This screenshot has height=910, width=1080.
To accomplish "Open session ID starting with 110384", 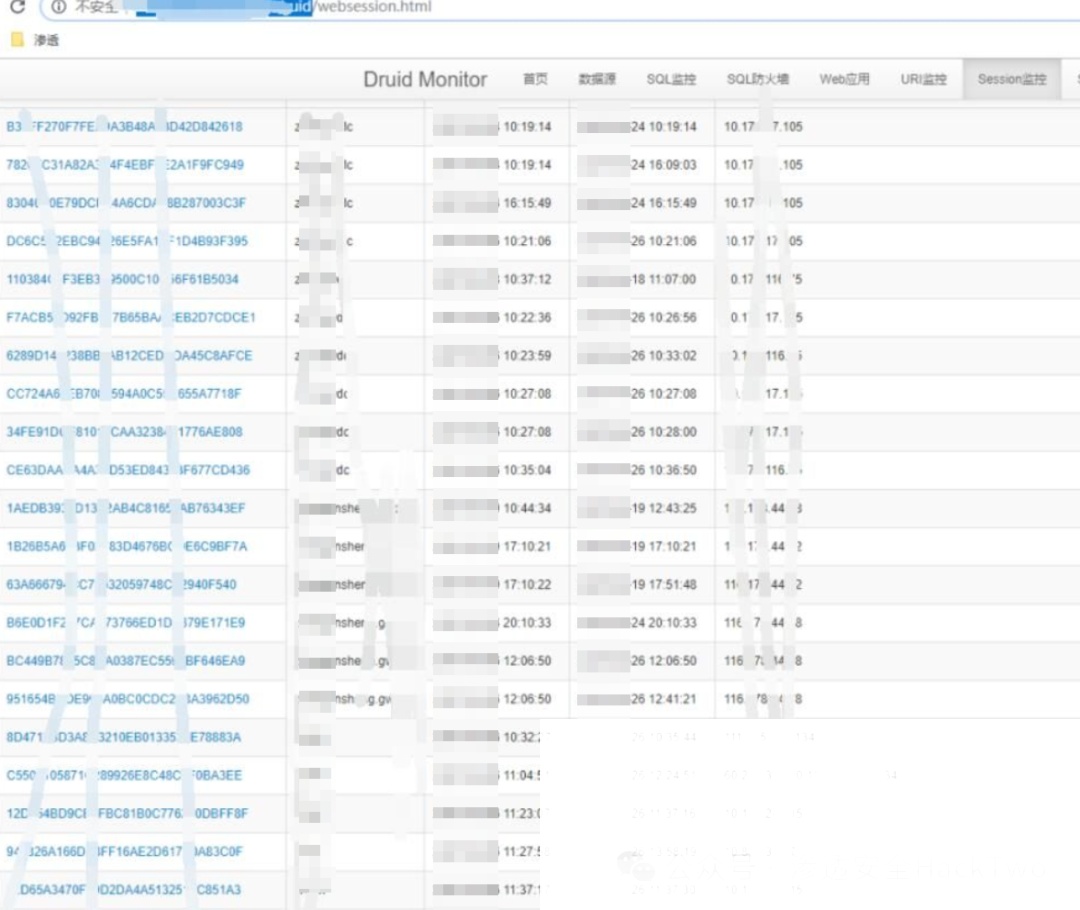I will [123, 279].
